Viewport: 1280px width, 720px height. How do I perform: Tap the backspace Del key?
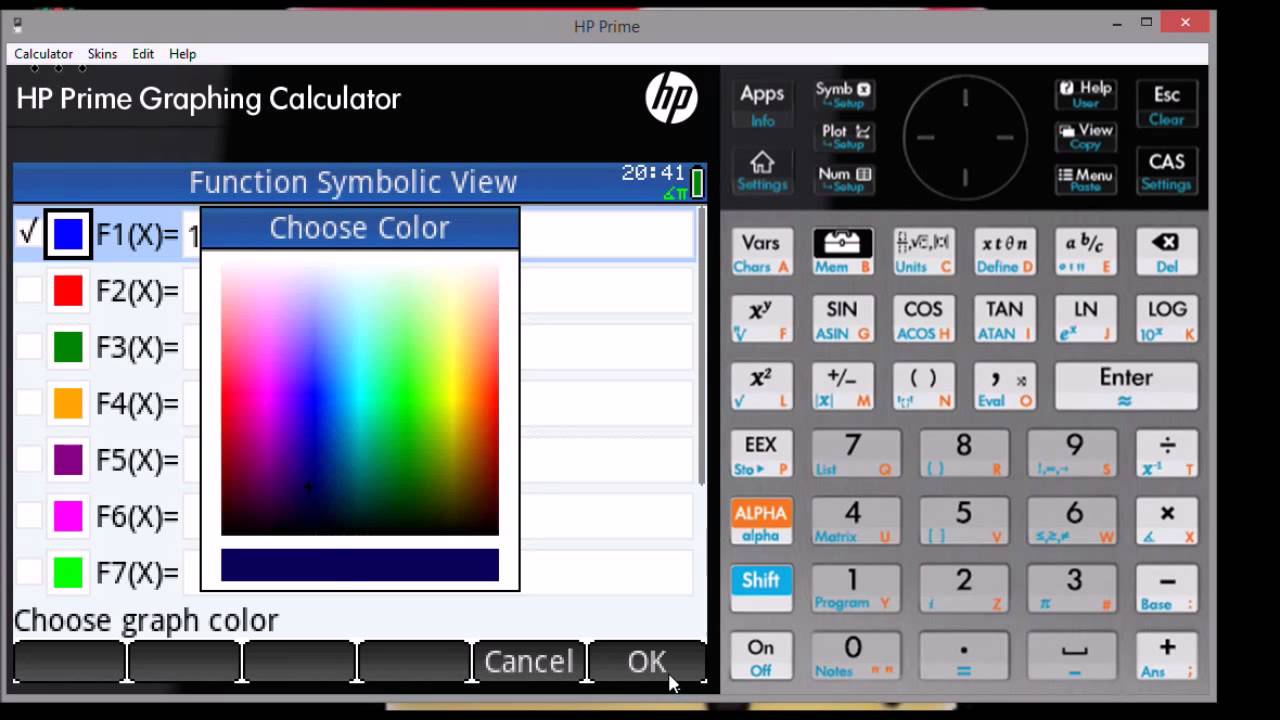[x=1167, y=252]
